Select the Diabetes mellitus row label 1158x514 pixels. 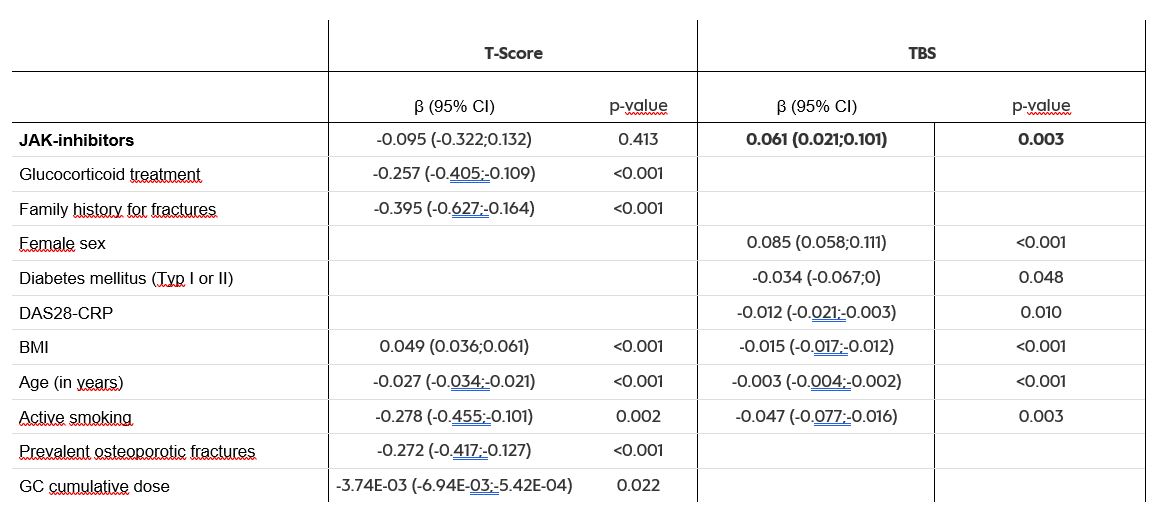tap(126, 278)
